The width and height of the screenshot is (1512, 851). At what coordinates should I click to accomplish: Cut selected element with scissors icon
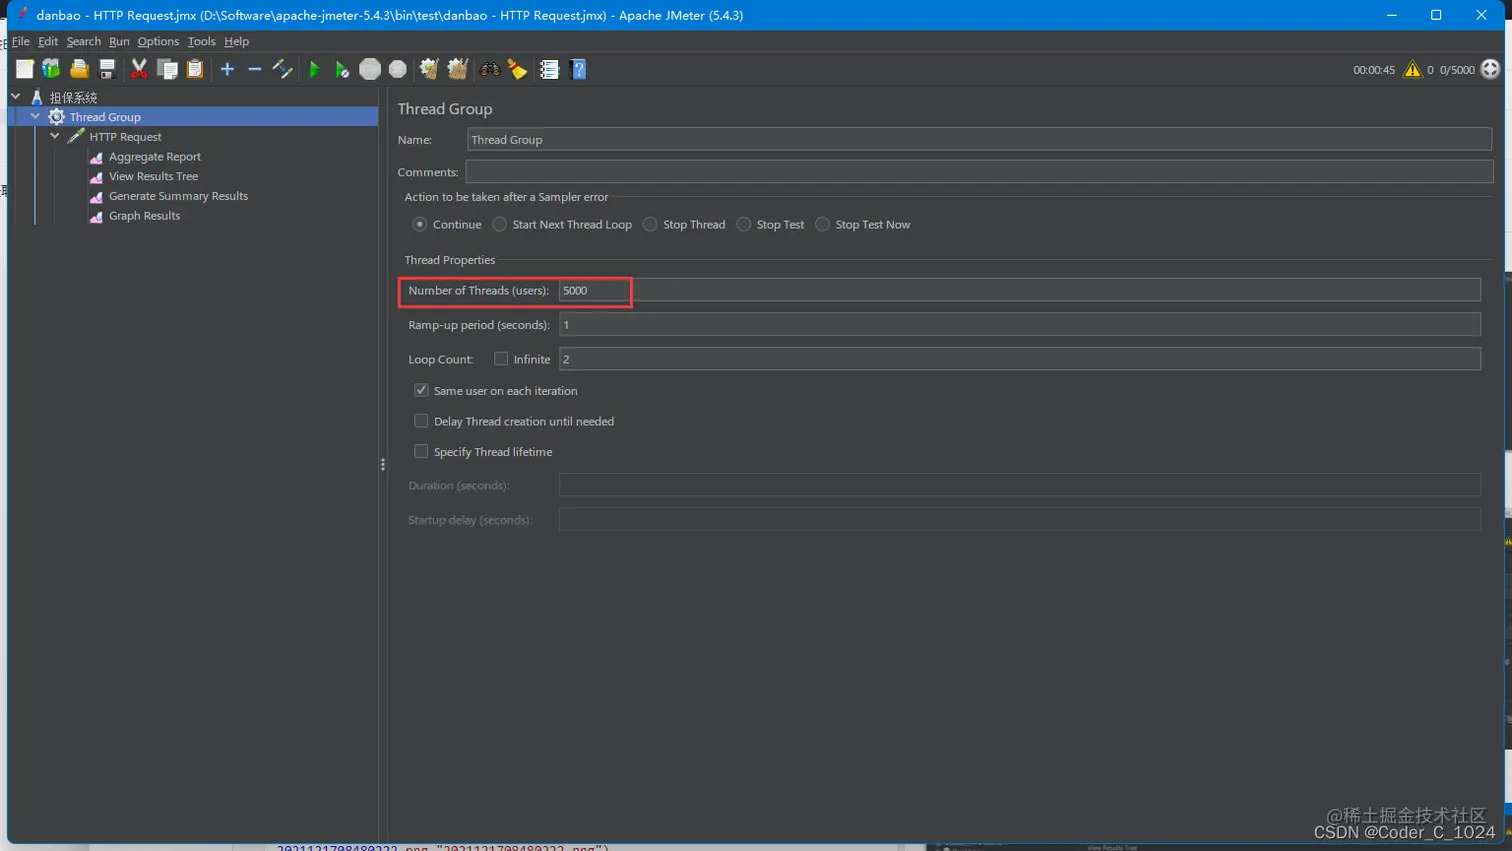coord(139,69)
